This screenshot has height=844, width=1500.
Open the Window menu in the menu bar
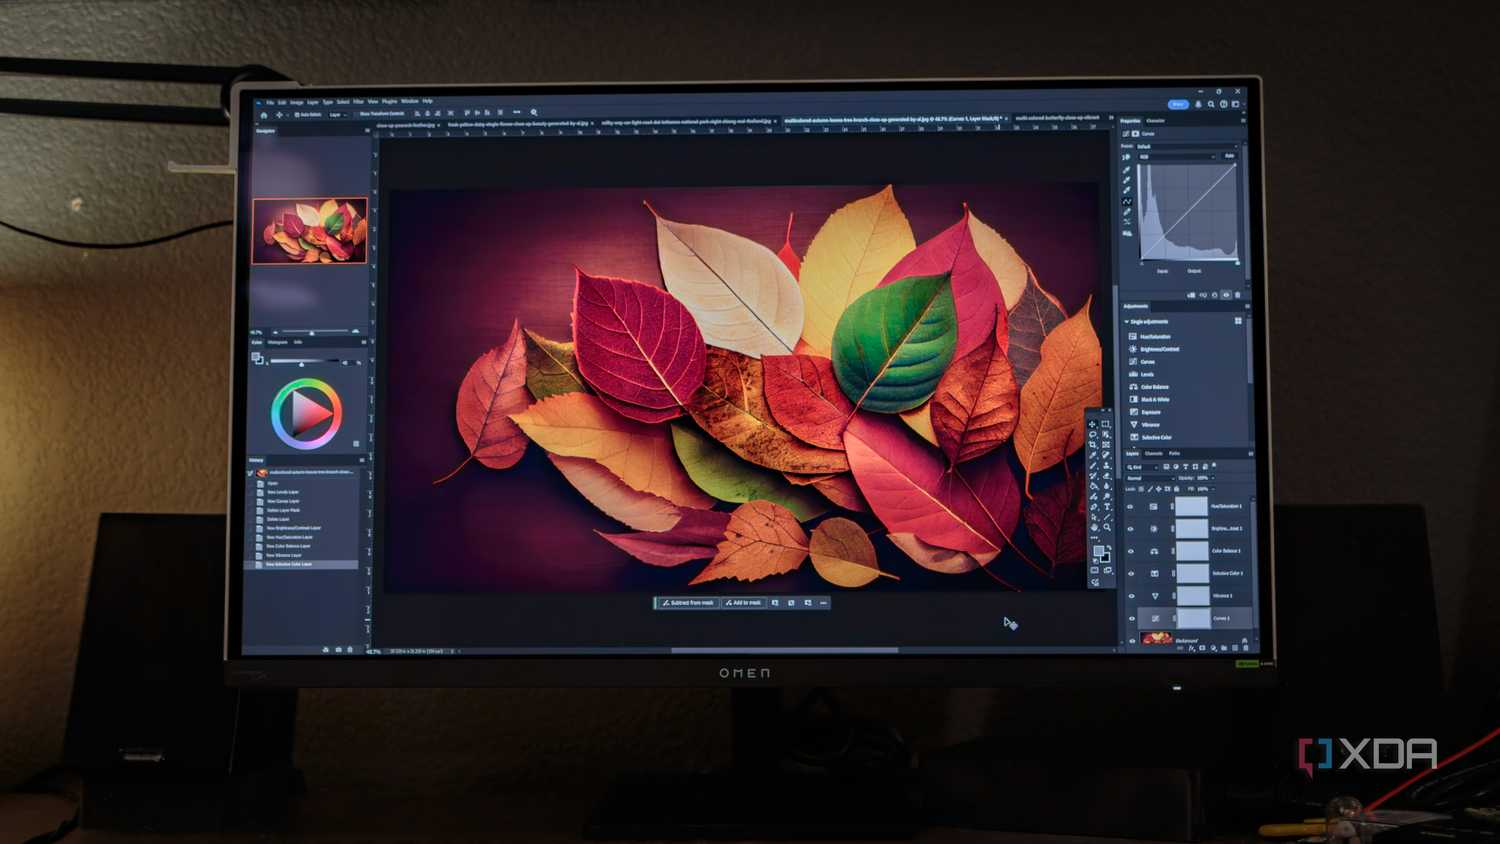[409, 101]
